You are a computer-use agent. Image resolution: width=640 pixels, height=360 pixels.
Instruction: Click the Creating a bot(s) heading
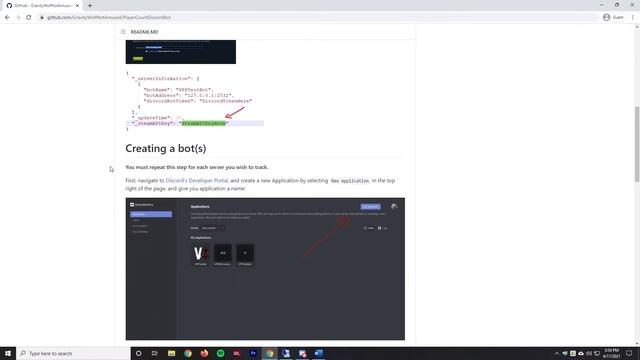[166, 149]
